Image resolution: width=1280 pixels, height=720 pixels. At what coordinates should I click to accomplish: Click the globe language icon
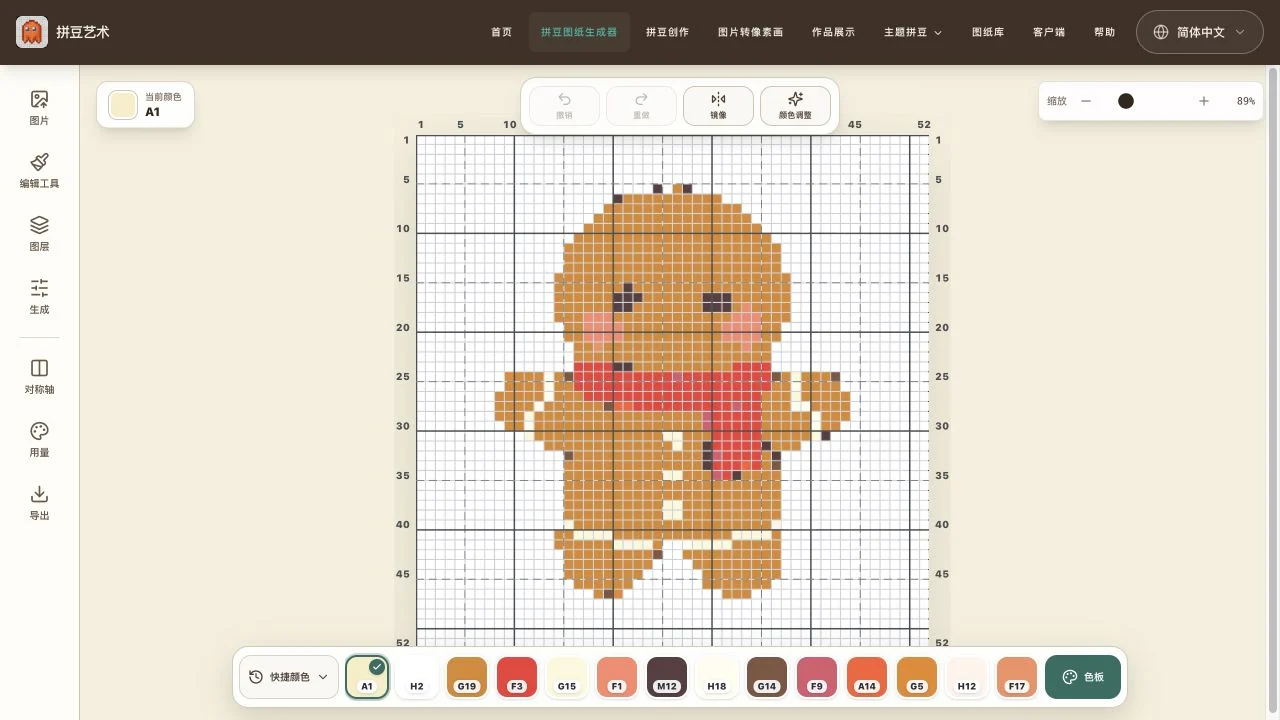(x=1161, y=32)
